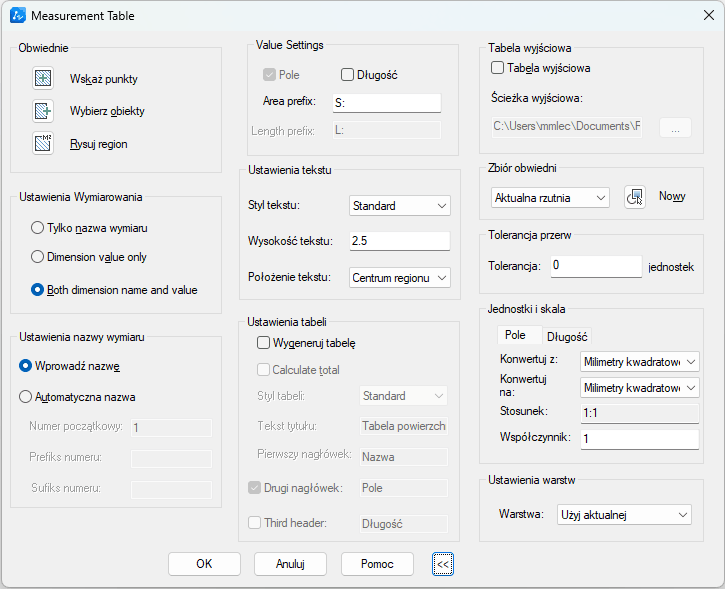Open the Warstwa layer dropdown
The height and width of the screenshot is (589, 725).
[623, 515]
